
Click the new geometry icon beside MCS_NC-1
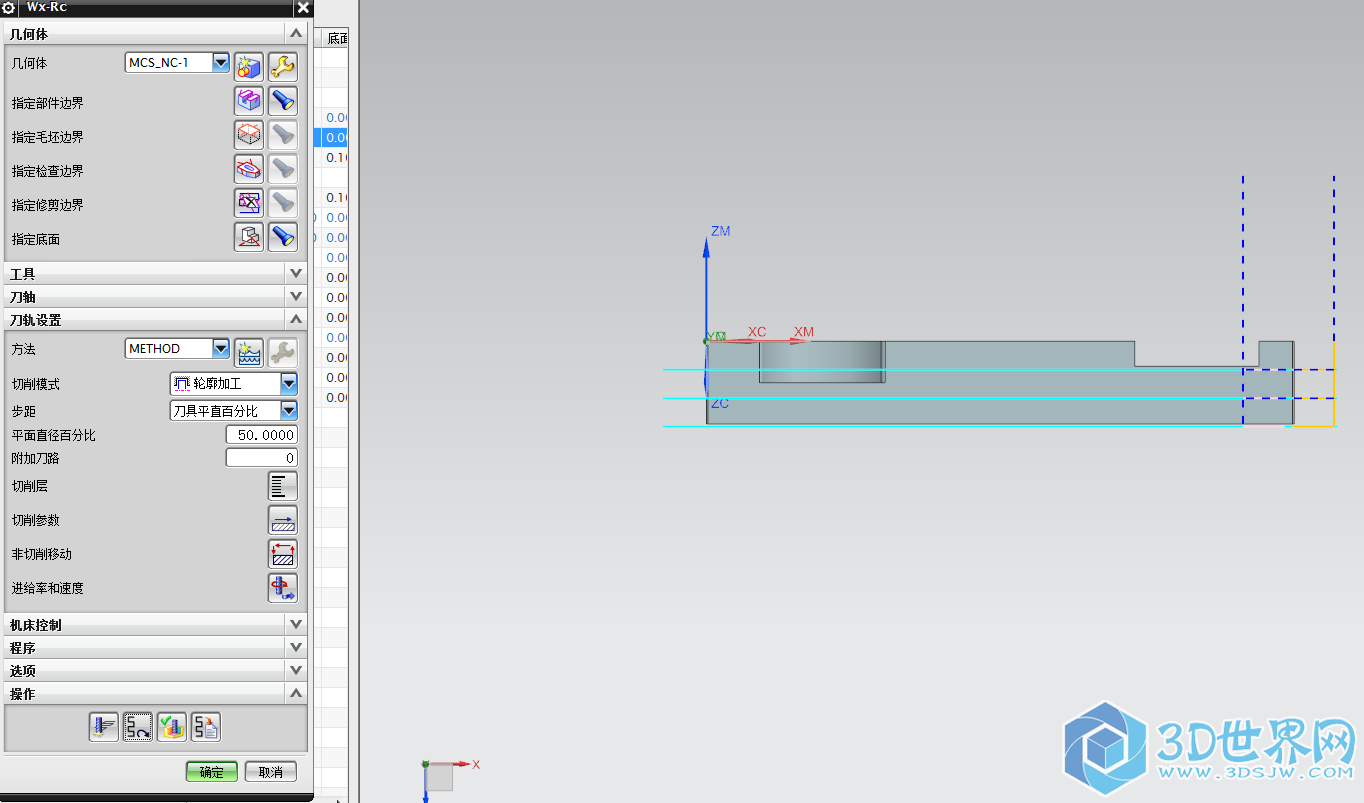click(248, 67)
